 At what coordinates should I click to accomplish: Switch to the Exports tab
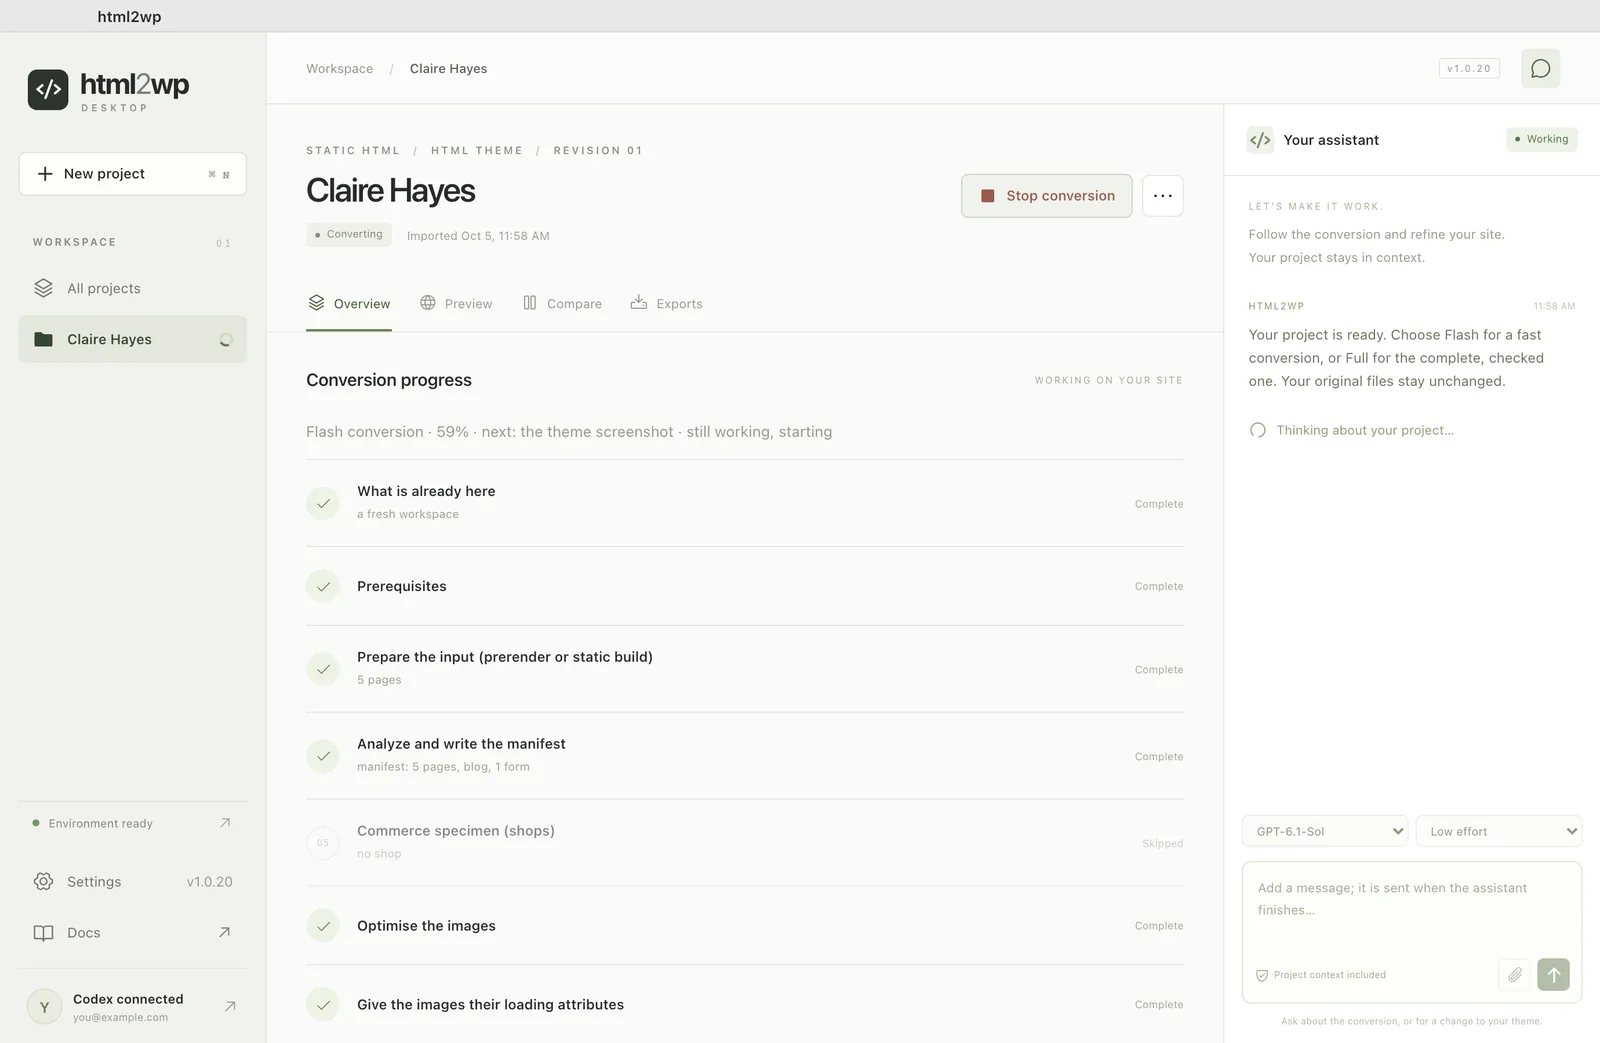click(666, 304)
